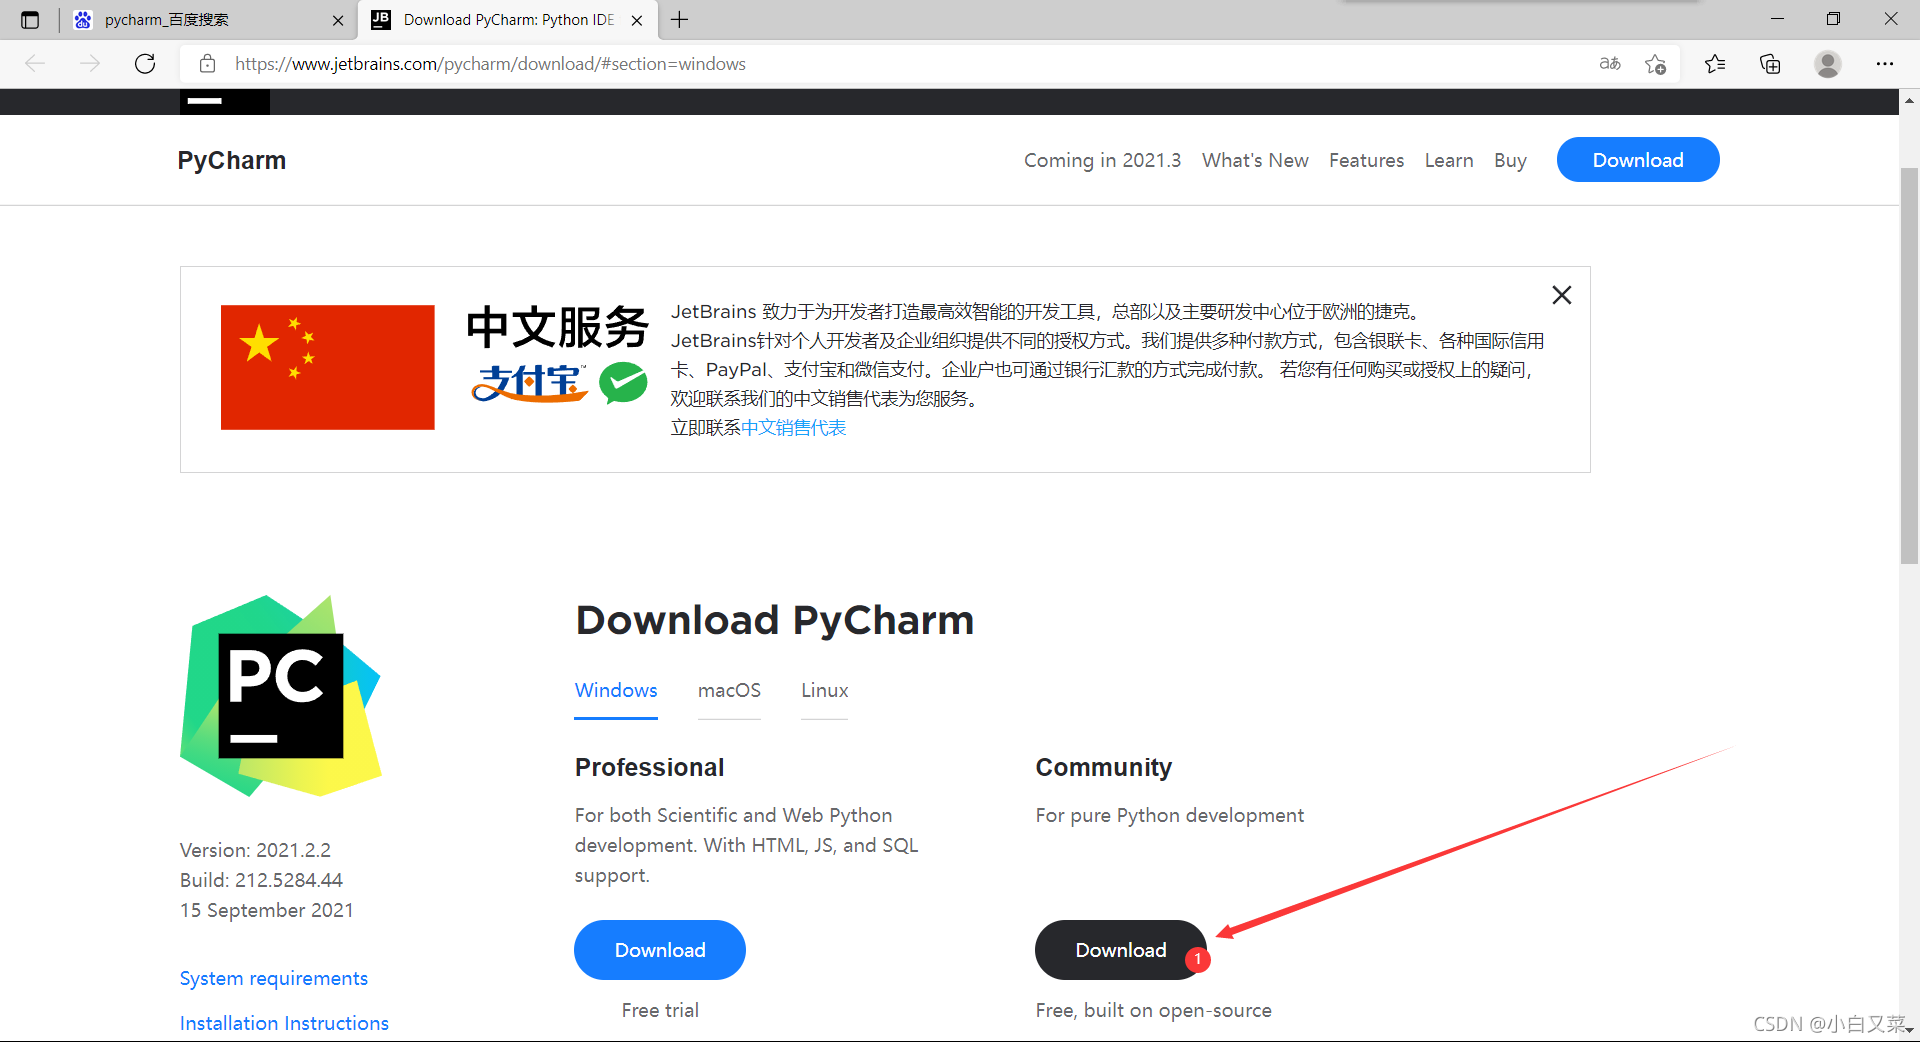Click the Free trial text under Professional
Image resolution: width=1920 pixels, height=1042 pixels.
pos(660,1010)
